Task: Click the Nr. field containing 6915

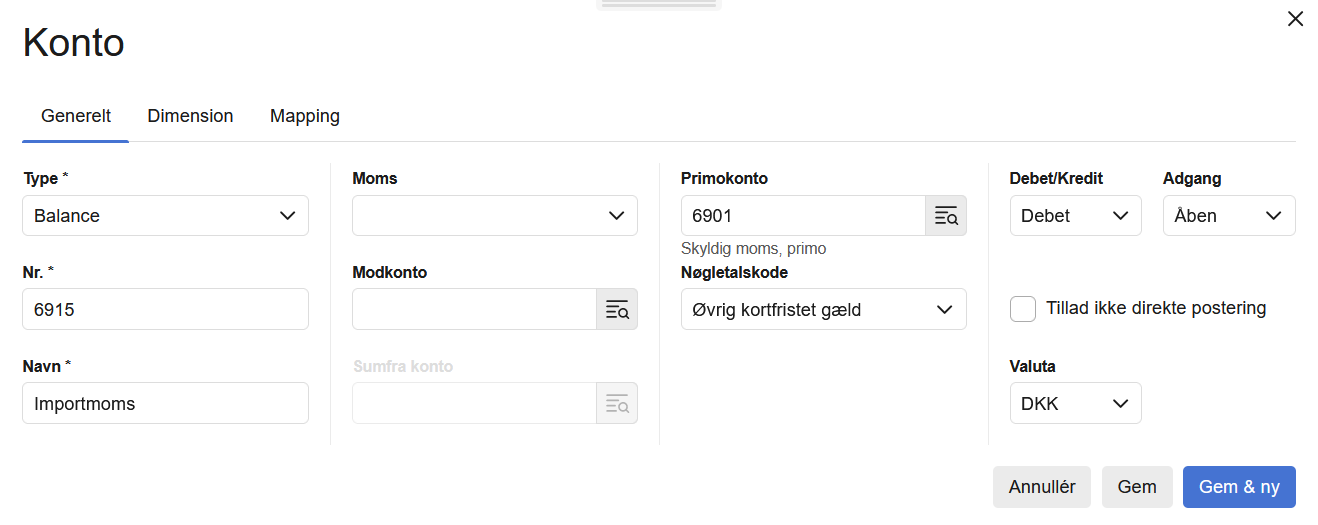Action: 165,310
